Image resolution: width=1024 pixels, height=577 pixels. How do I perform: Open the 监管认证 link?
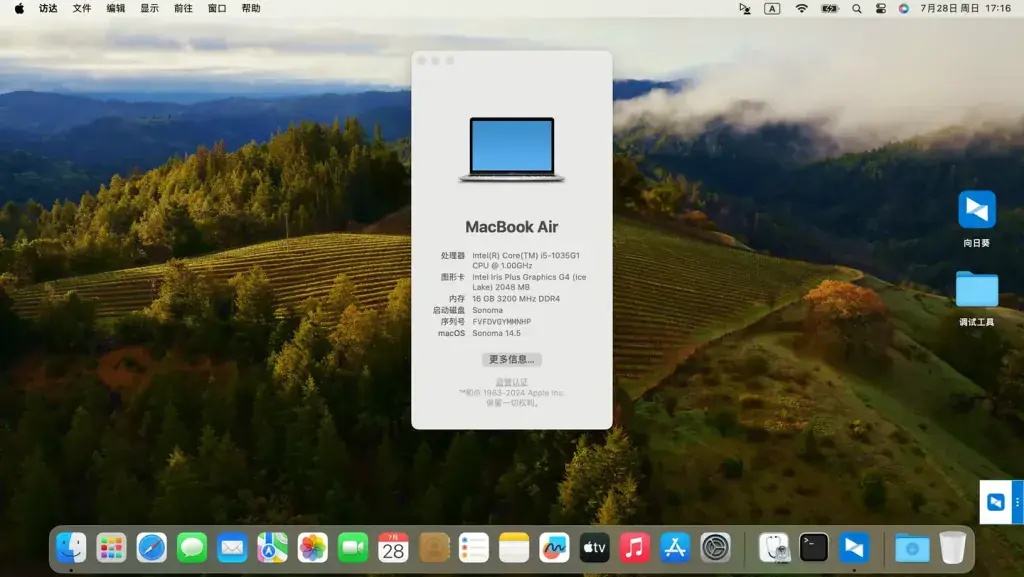pos(511,382)
